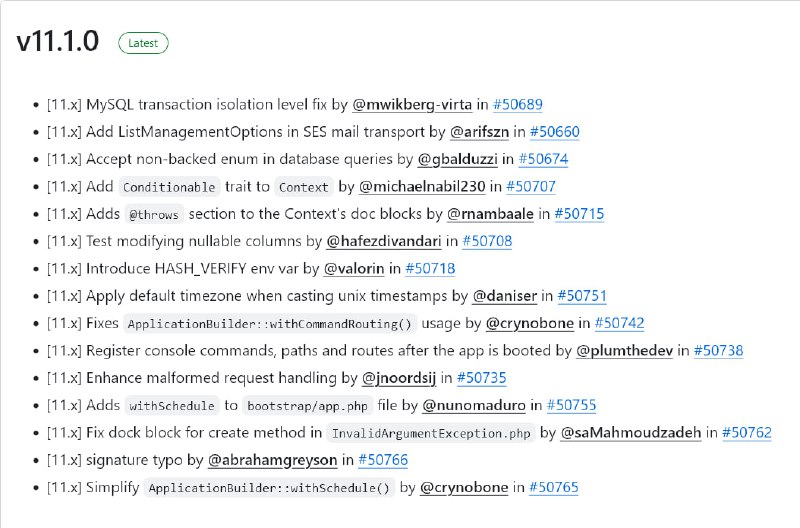Click the @daniser author link
Screen dimensions: 800x528
(505, 296)
